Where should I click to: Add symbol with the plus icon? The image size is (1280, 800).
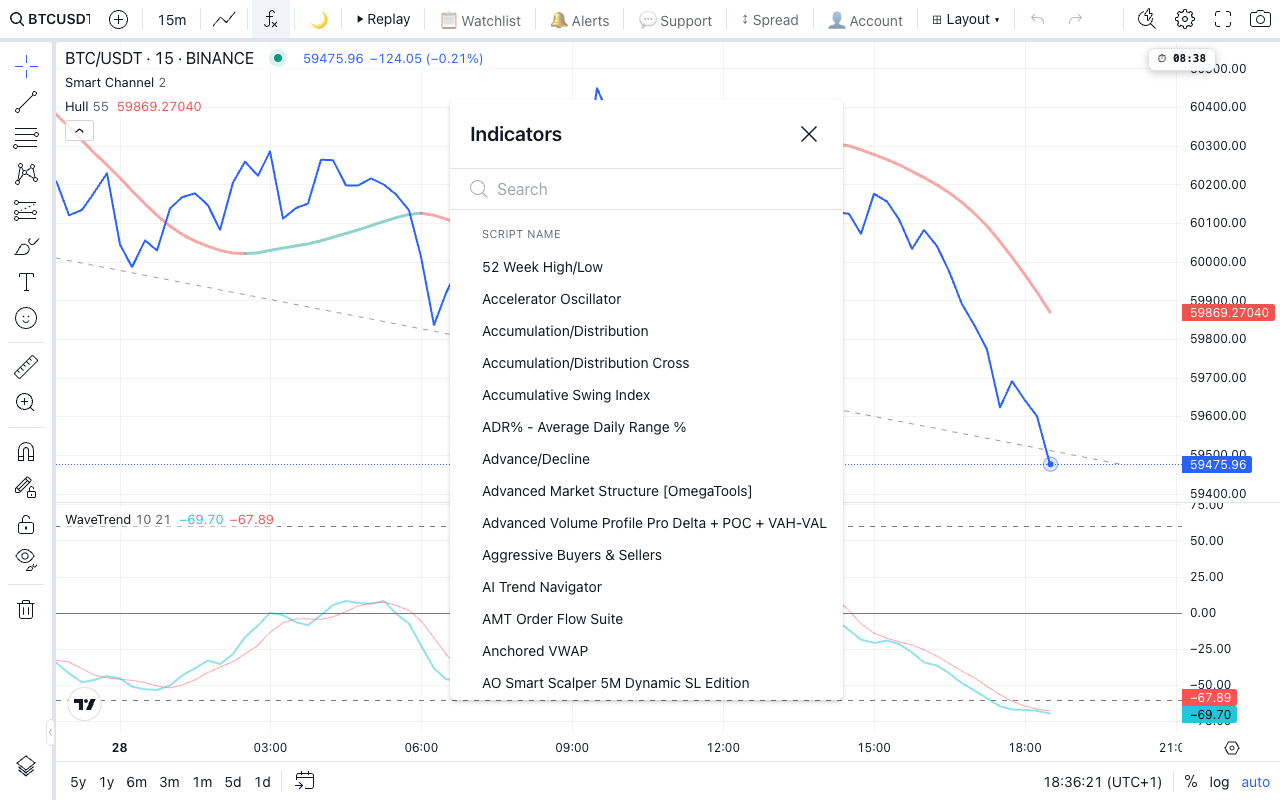pos(118,19)
